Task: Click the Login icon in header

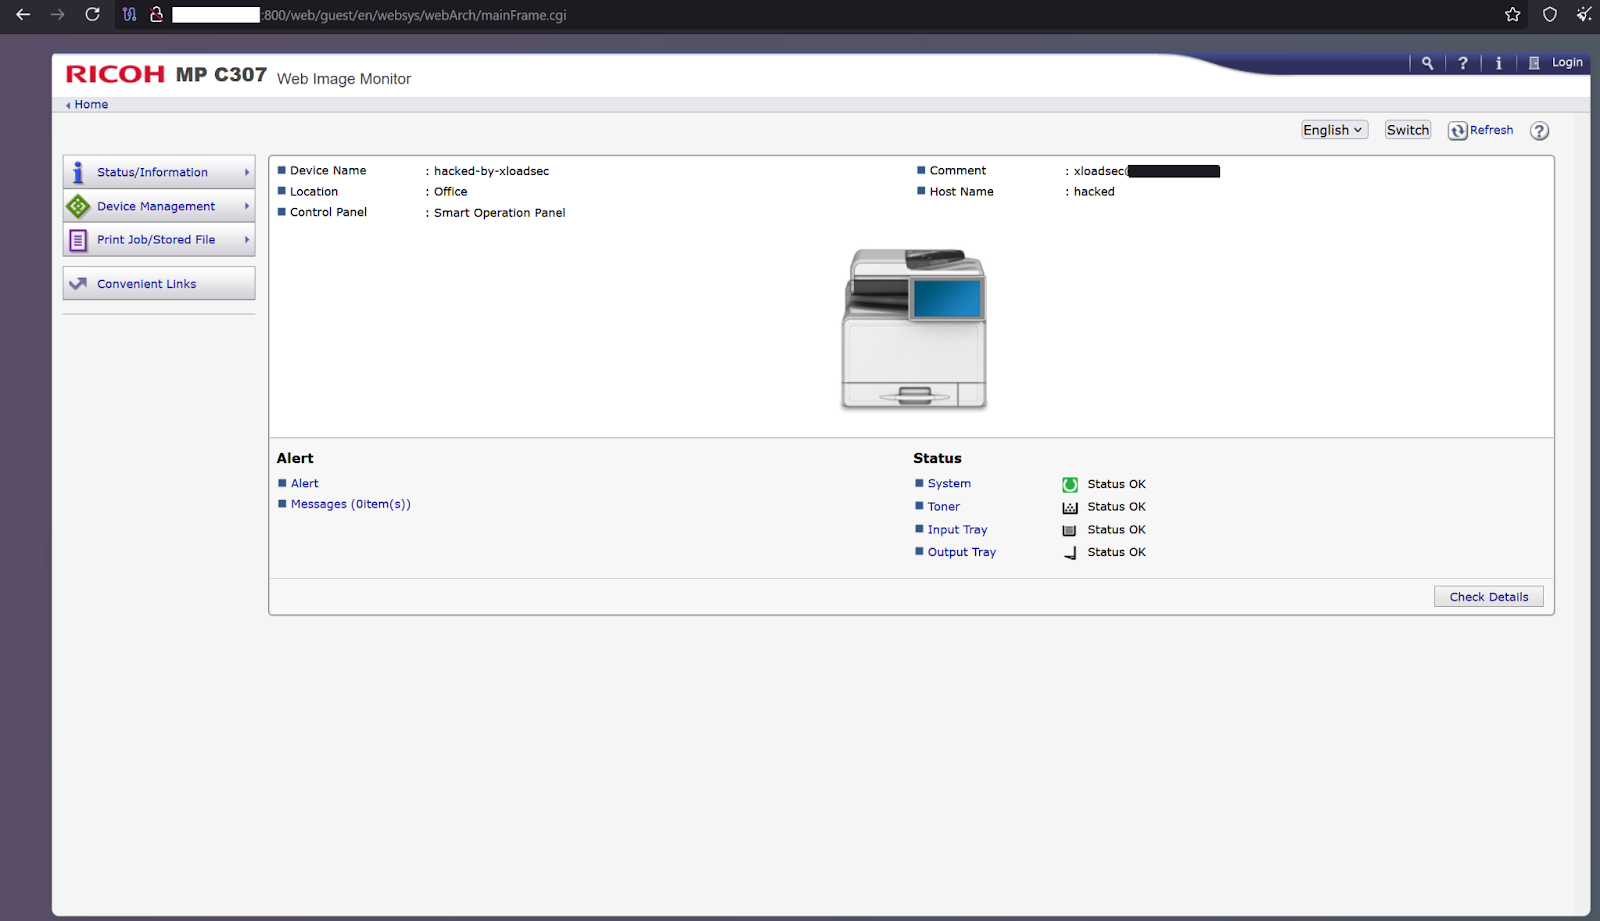Action: (x=1534, y=63)
